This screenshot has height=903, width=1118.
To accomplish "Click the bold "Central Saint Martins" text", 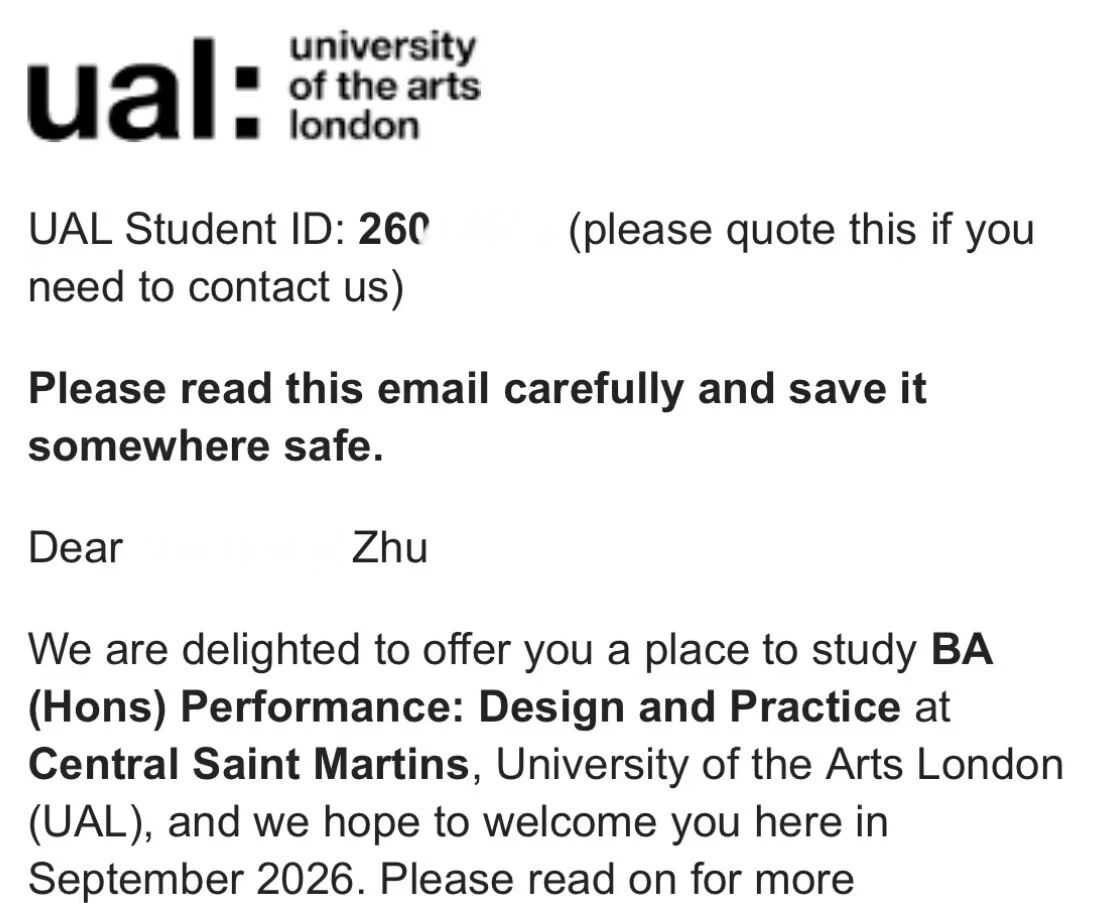I will tap(248, 766).
